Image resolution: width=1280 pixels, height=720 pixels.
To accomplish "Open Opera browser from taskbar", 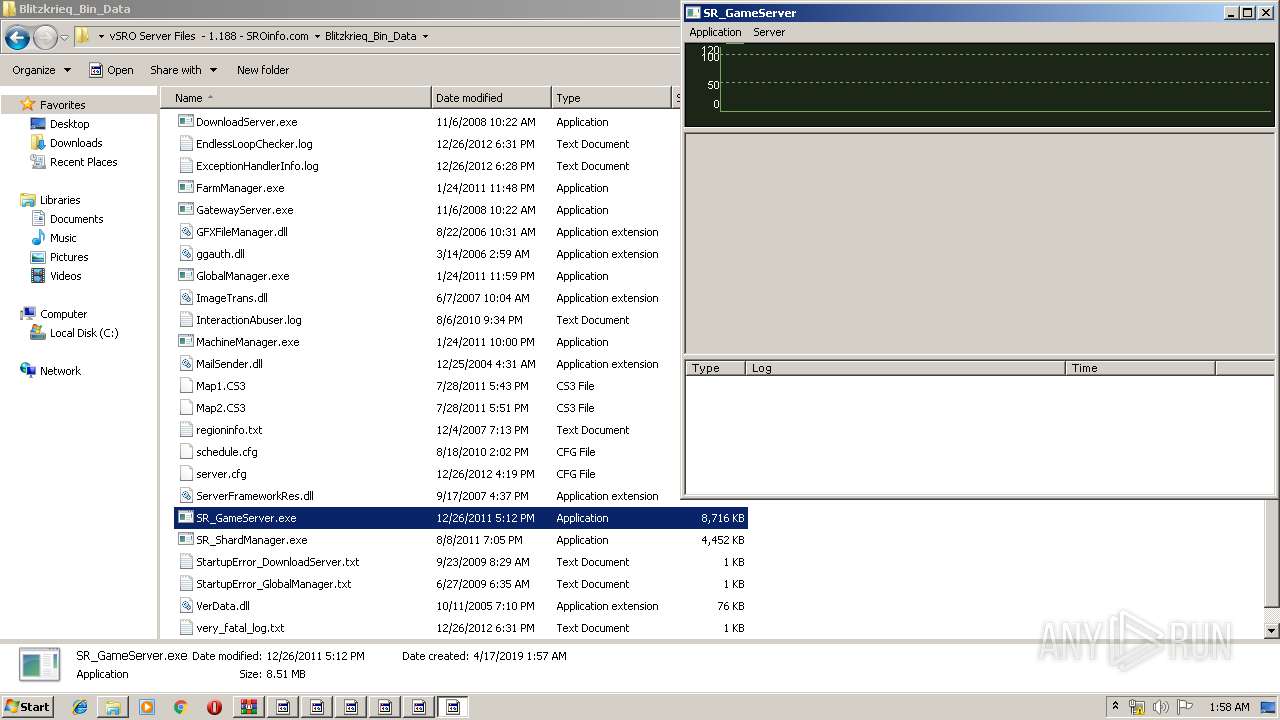I will tap(214, 707).
